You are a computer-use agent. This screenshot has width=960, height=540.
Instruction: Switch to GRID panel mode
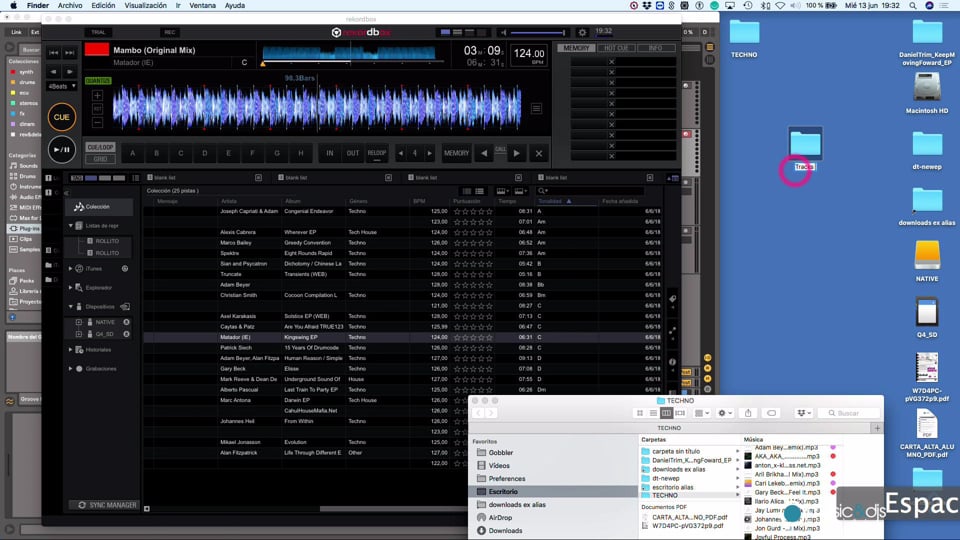(x=100, y=159)
